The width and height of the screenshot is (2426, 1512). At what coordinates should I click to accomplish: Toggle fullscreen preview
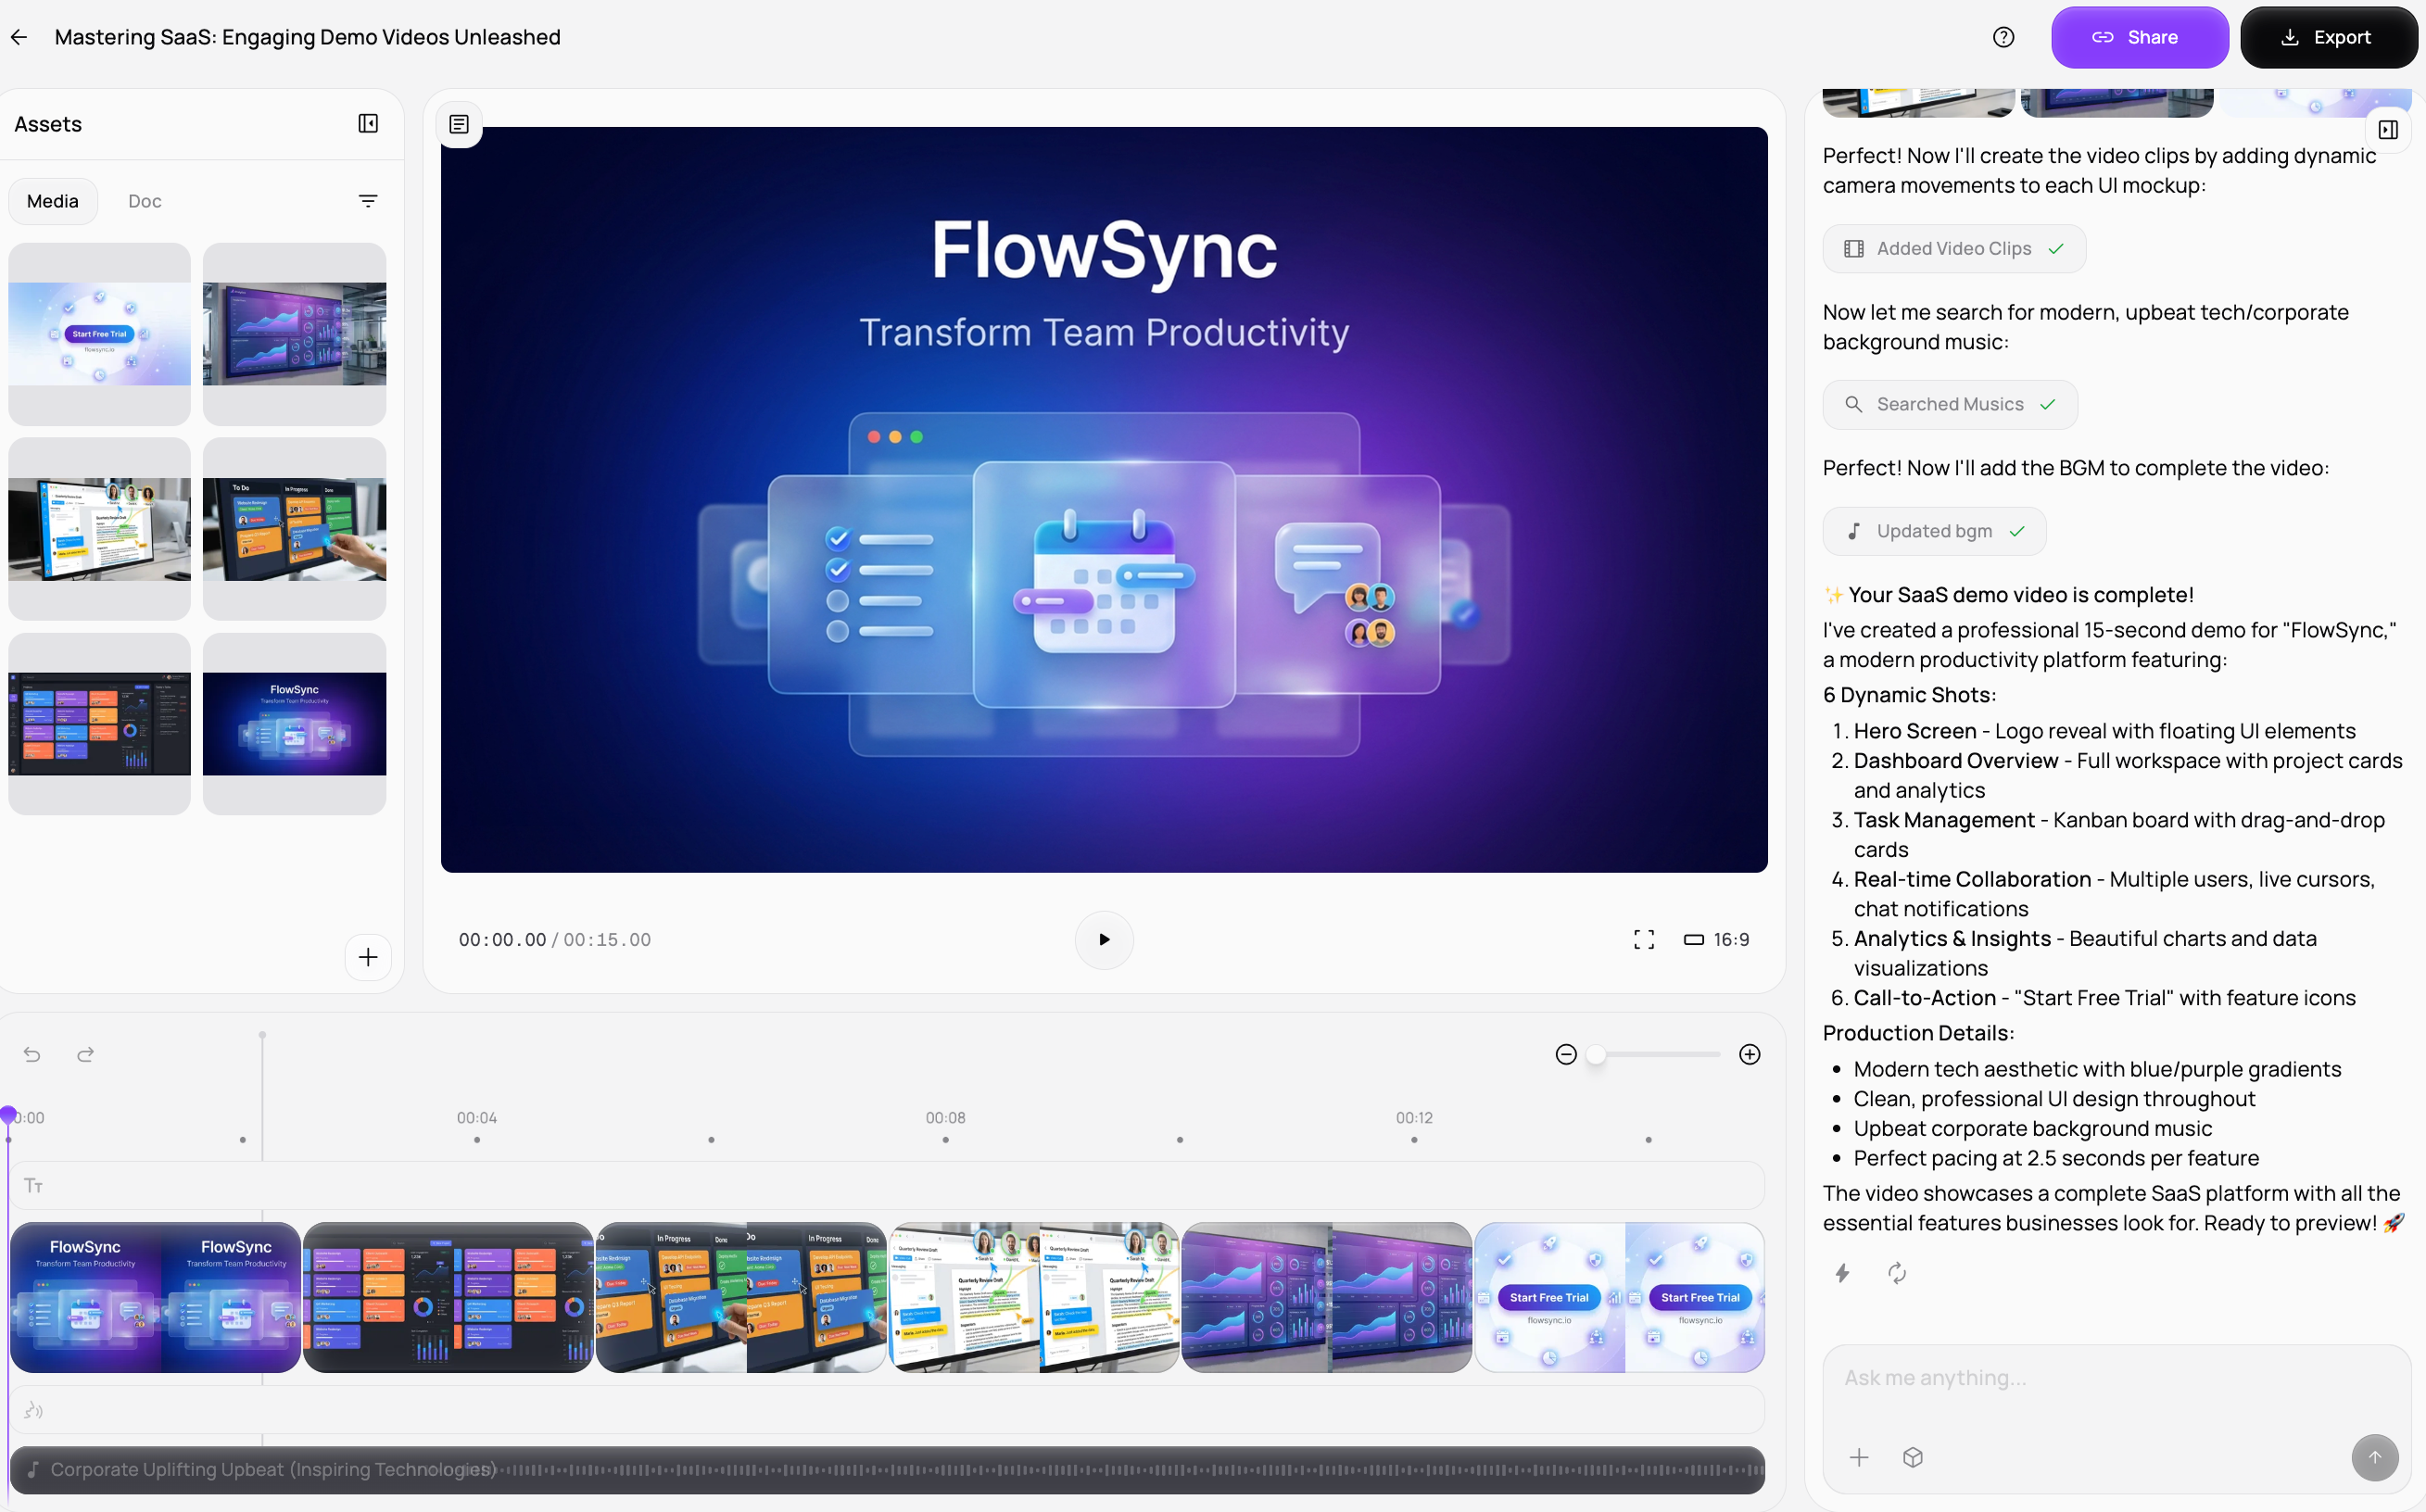click(1643, 939)
